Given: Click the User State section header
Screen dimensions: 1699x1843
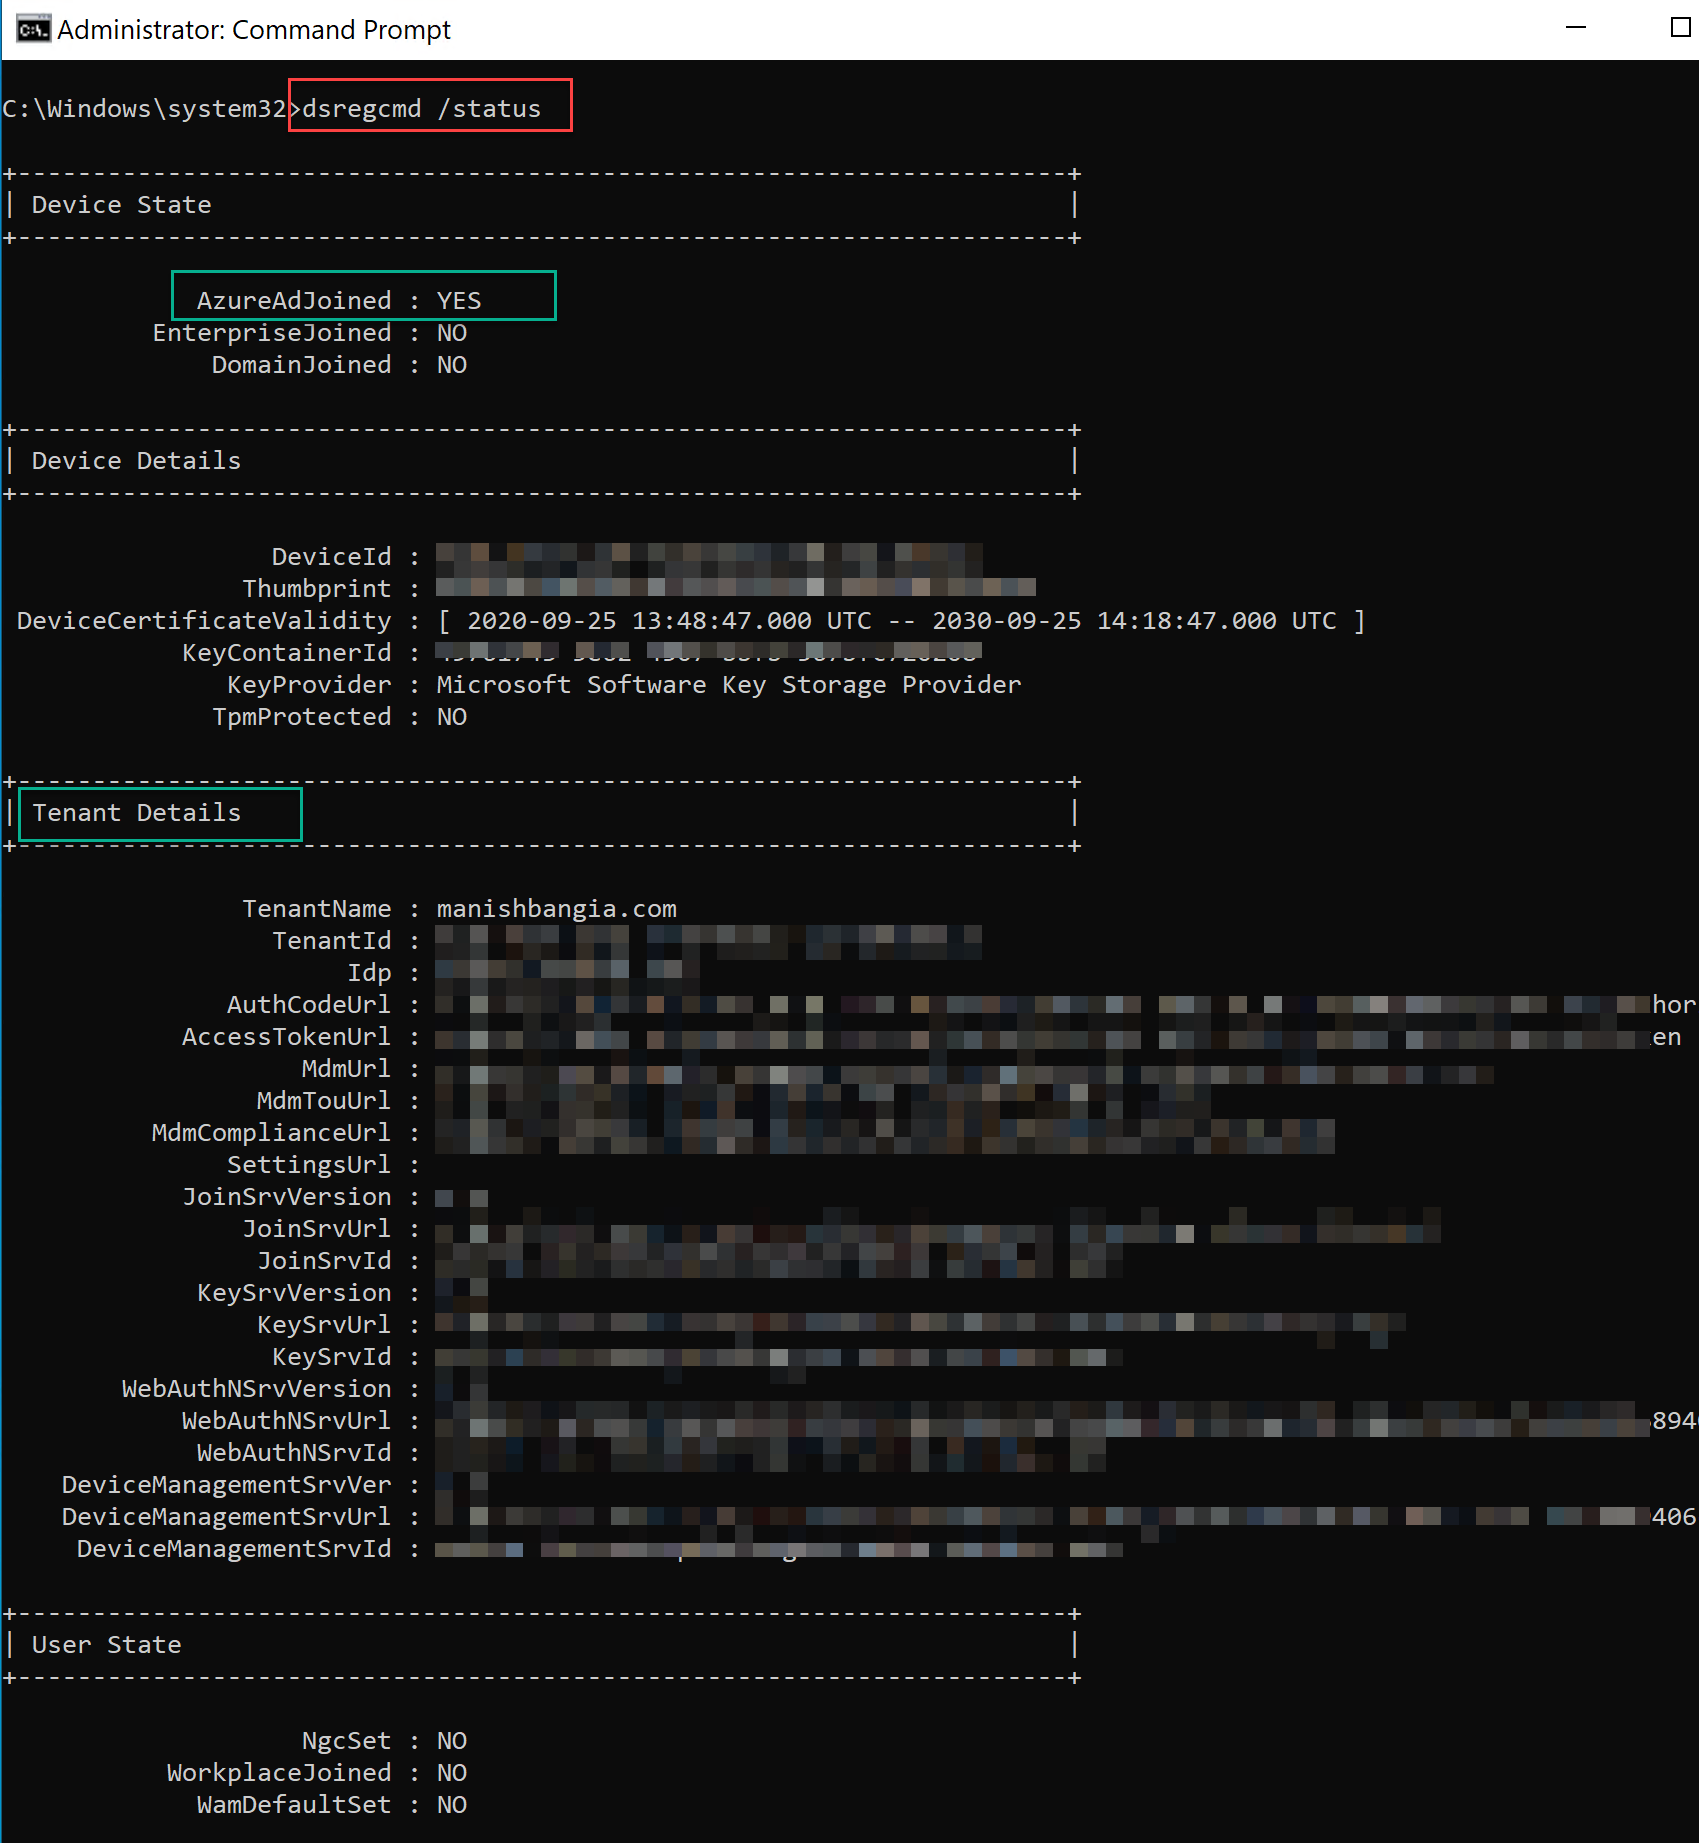Looking at the screenshot, I should (x=107, y=1645).
